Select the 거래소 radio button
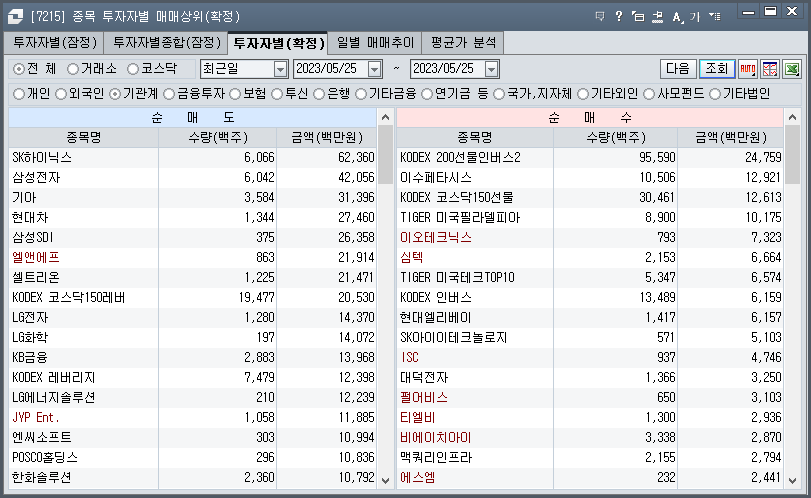 pyautogui.click(x=73, y=69)
